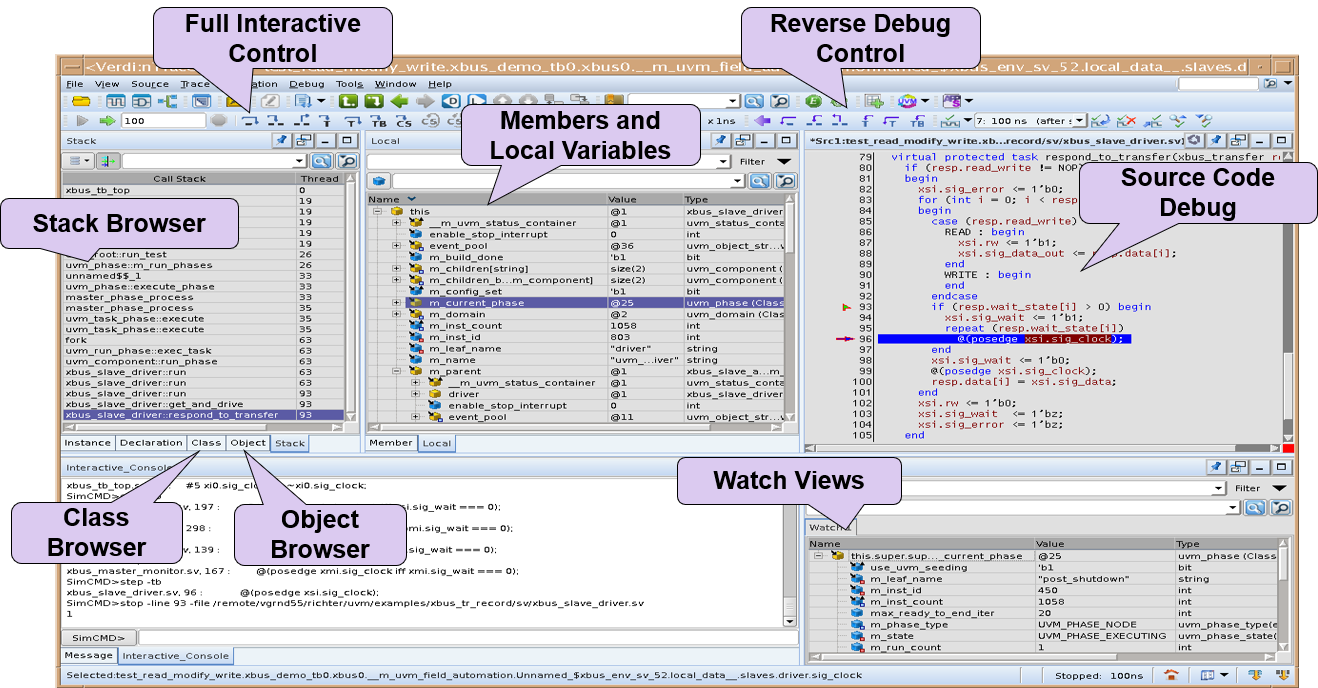Viewport: 1318px width, 688px height.
Task: Open the Stack panel search combo box
Action: [x=214, y=161]
